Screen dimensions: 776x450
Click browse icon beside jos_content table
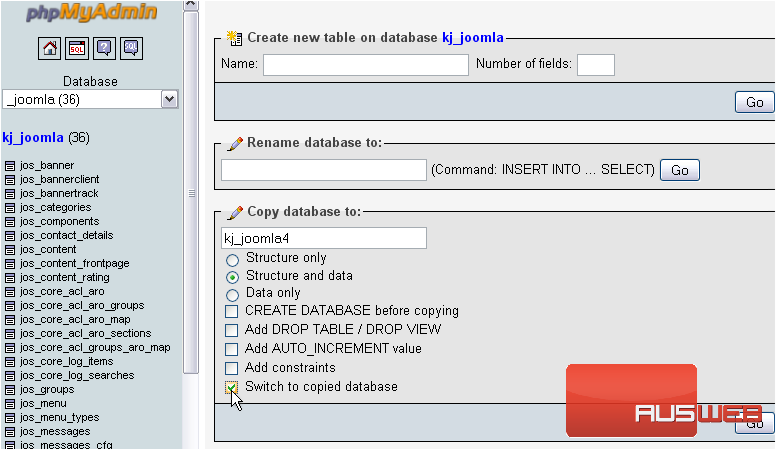tap(10, 250)
